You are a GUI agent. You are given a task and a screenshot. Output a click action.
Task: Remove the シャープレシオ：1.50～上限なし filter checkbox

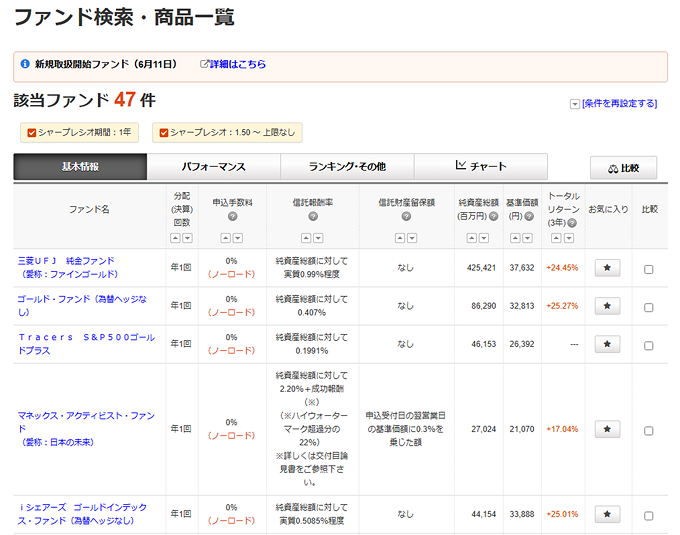[x=160, y=132]
